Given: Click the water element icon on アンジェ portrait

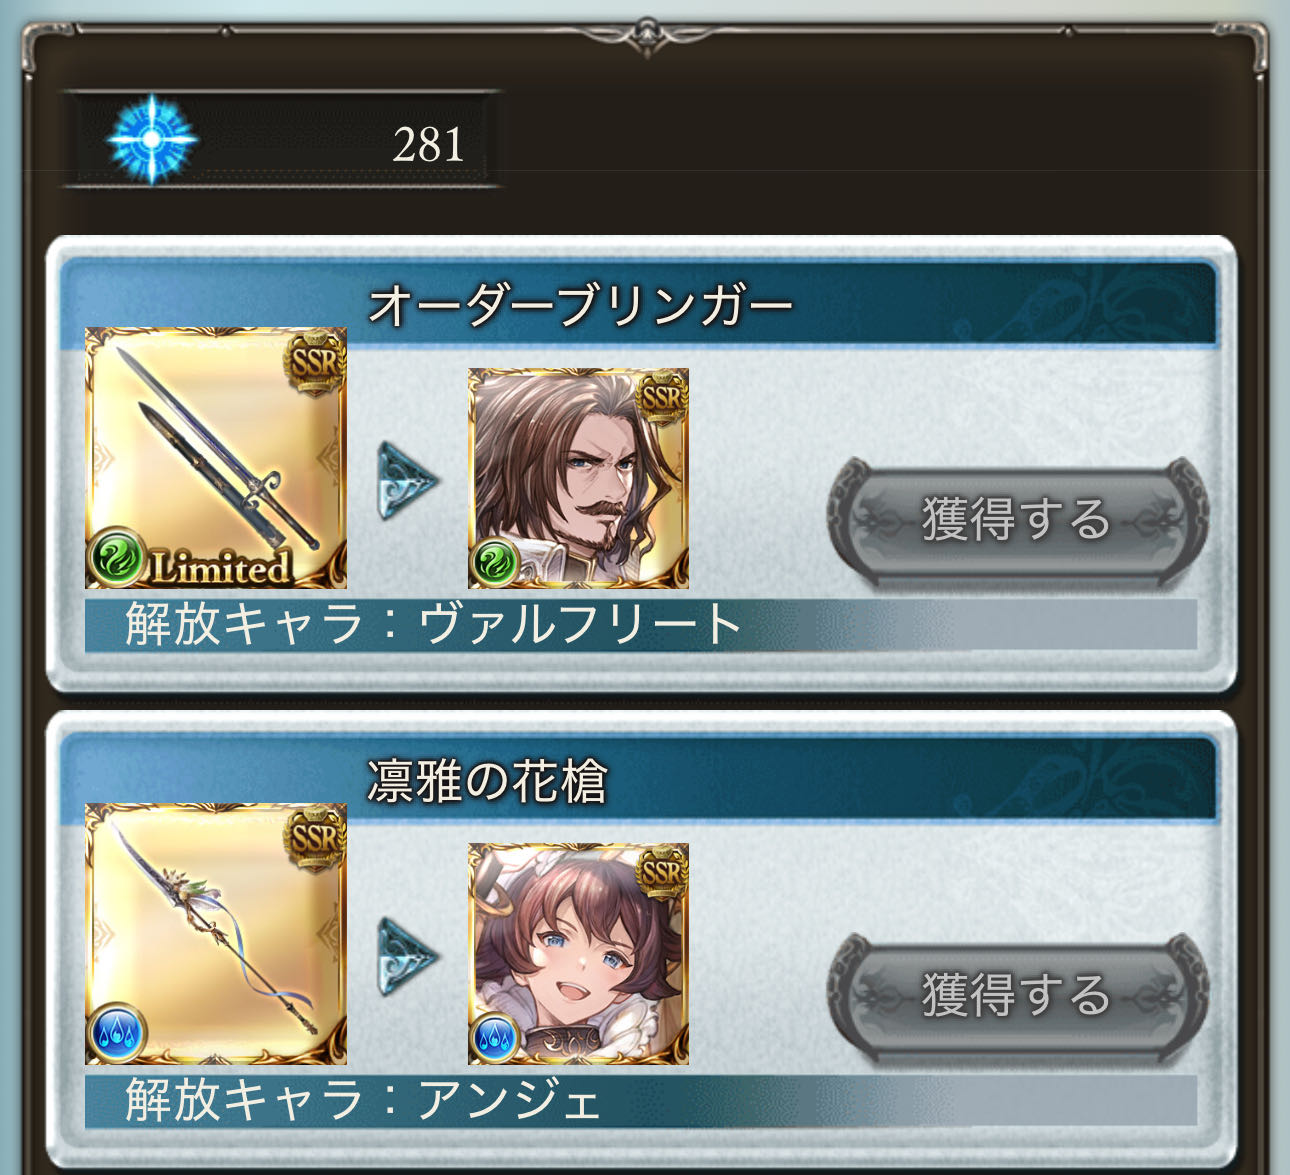Looking at the screenshot, I should point(494,1039).
